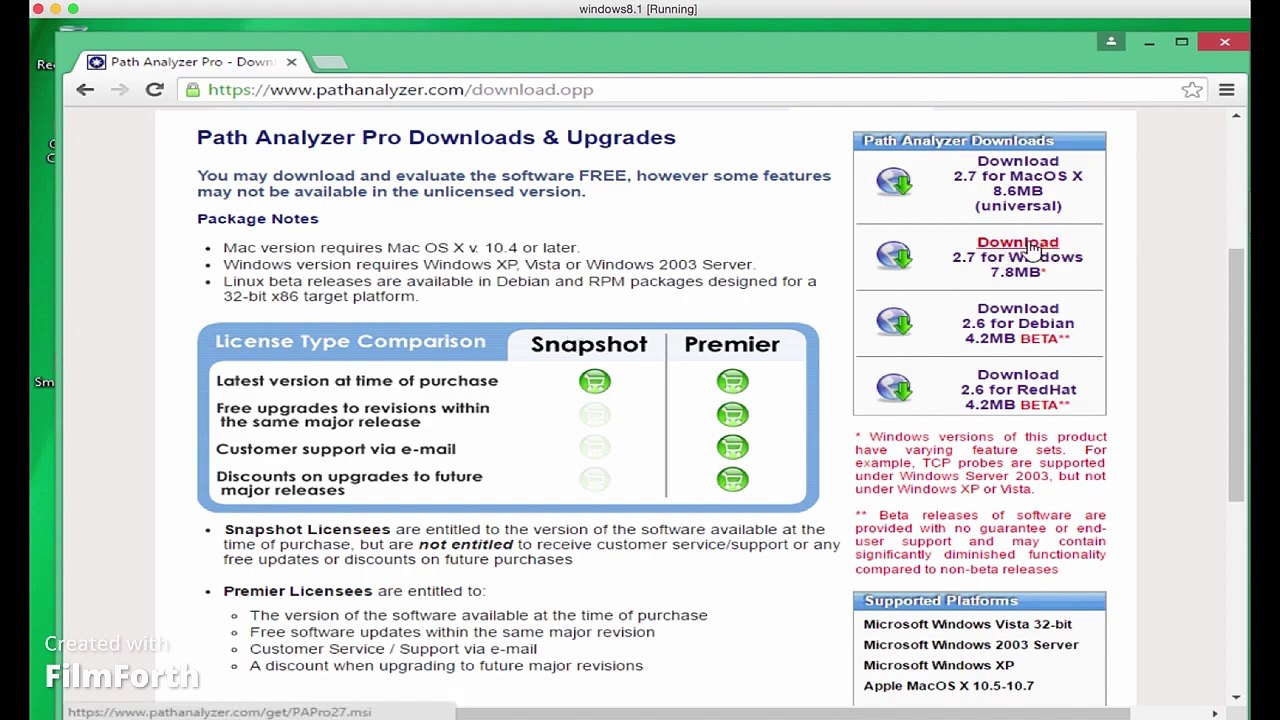Click the Premier latest version cart icon
1280x720 pixels.
[732, 381]
